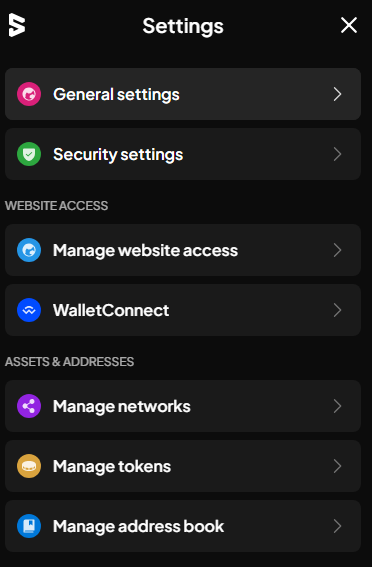Select the Manage website access entry
Screen dimensions: 372x567
[183, 250]
